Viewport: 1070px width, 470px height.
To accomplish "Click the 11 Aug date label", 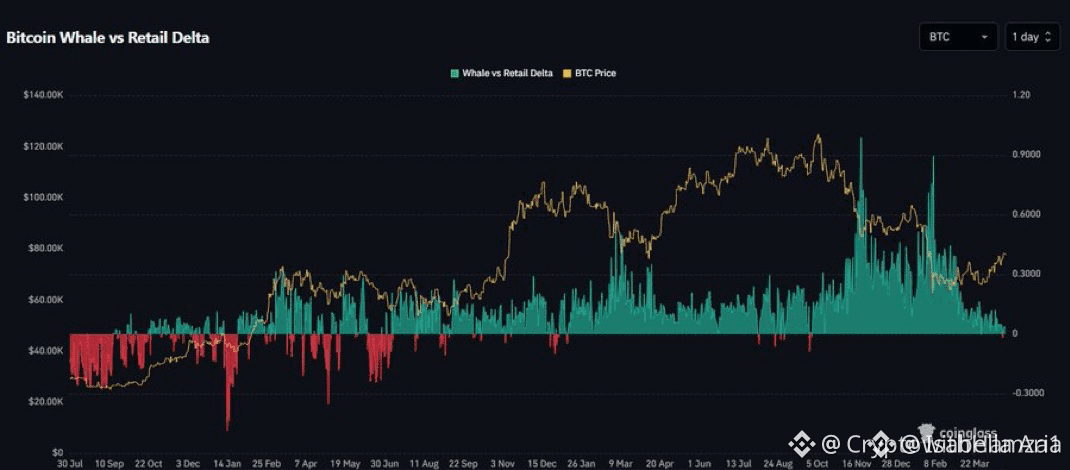I will point(423,463).
